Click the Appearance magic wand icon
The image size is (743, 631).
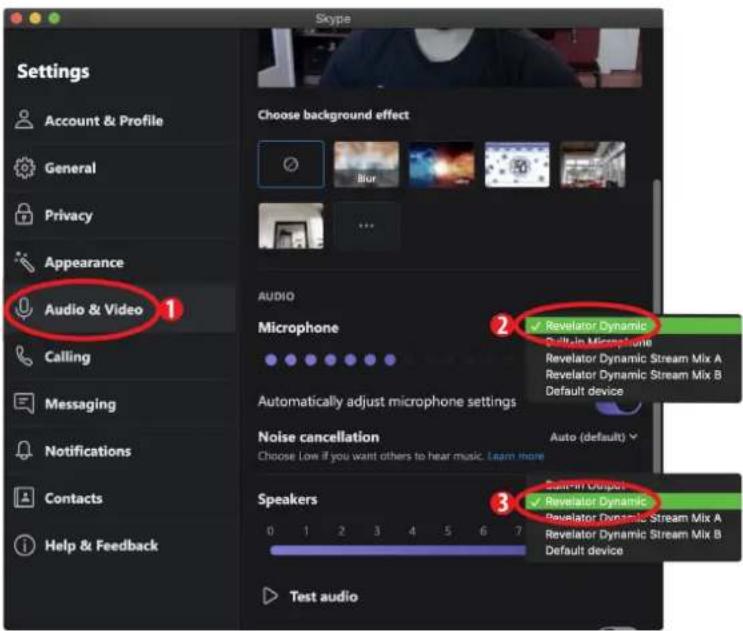tap(24, 261)
